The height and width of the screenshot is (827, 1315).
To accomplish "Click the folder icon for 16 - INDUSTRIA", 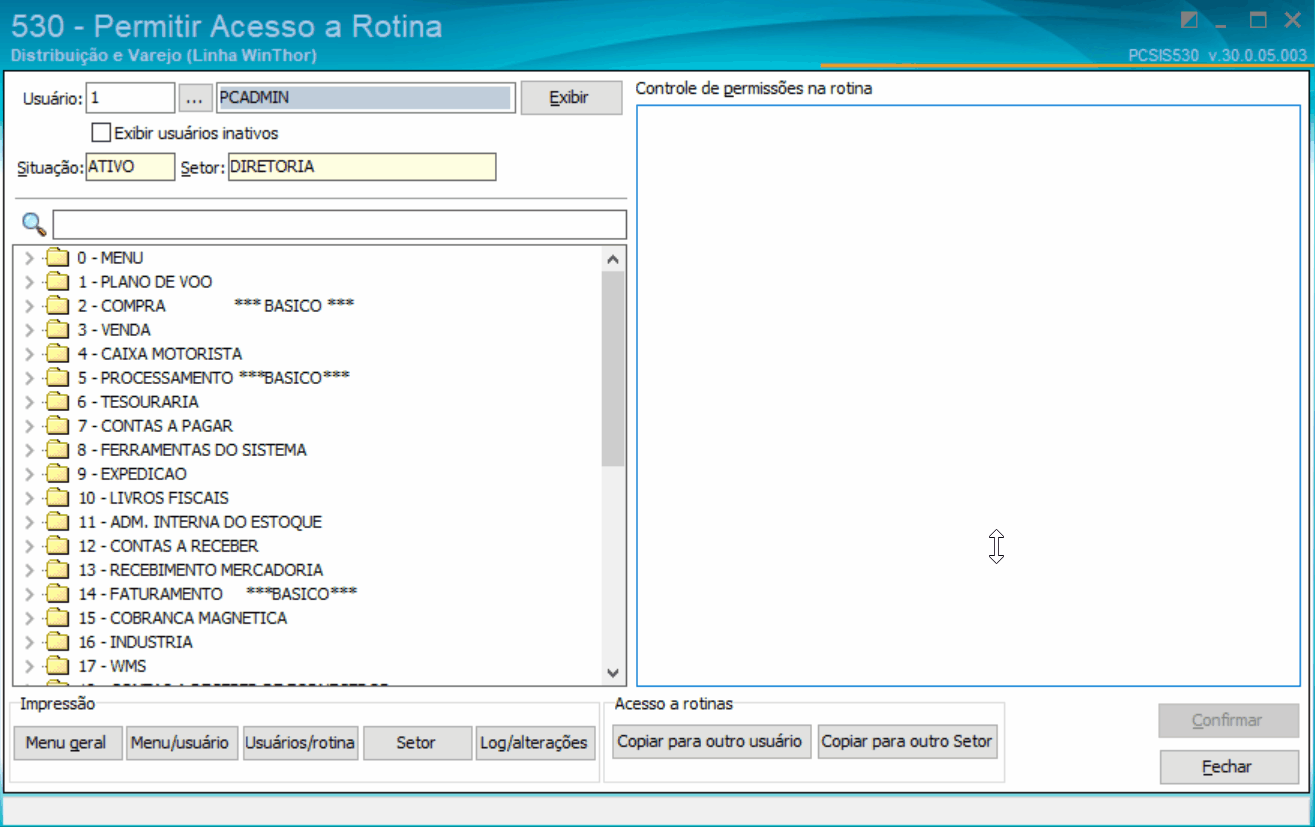I will pyautogui.click(x=58, y=642).
